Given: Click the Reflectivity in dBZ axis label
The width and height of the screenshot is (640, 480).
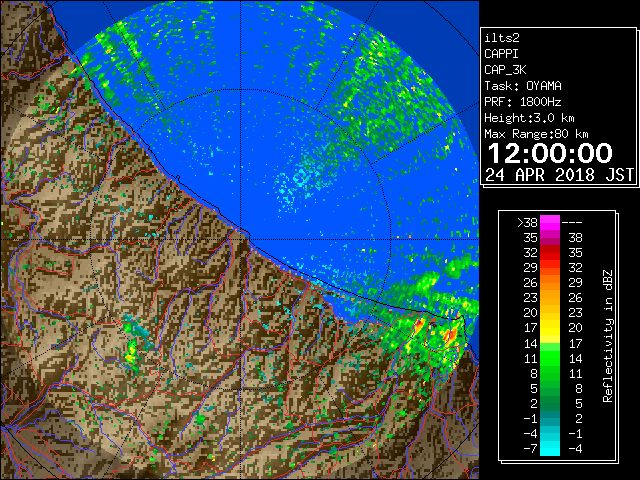Looking at the screenshot, I should [607, 336].
